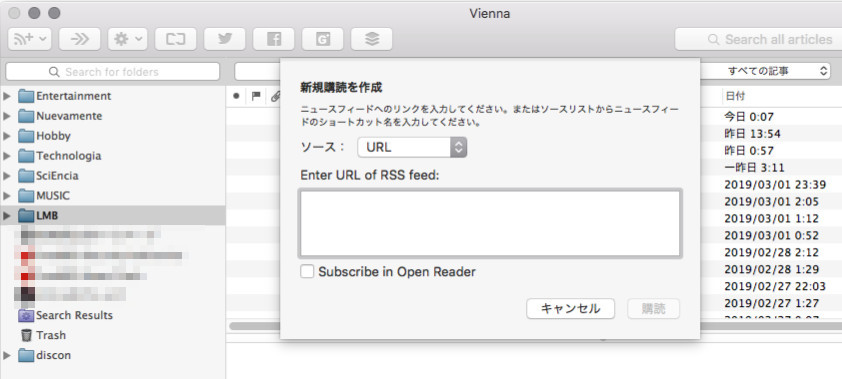Click the Enter URL of RSS feed text box
This screenshot has width=842, height=379.
[x=490, y=223]
